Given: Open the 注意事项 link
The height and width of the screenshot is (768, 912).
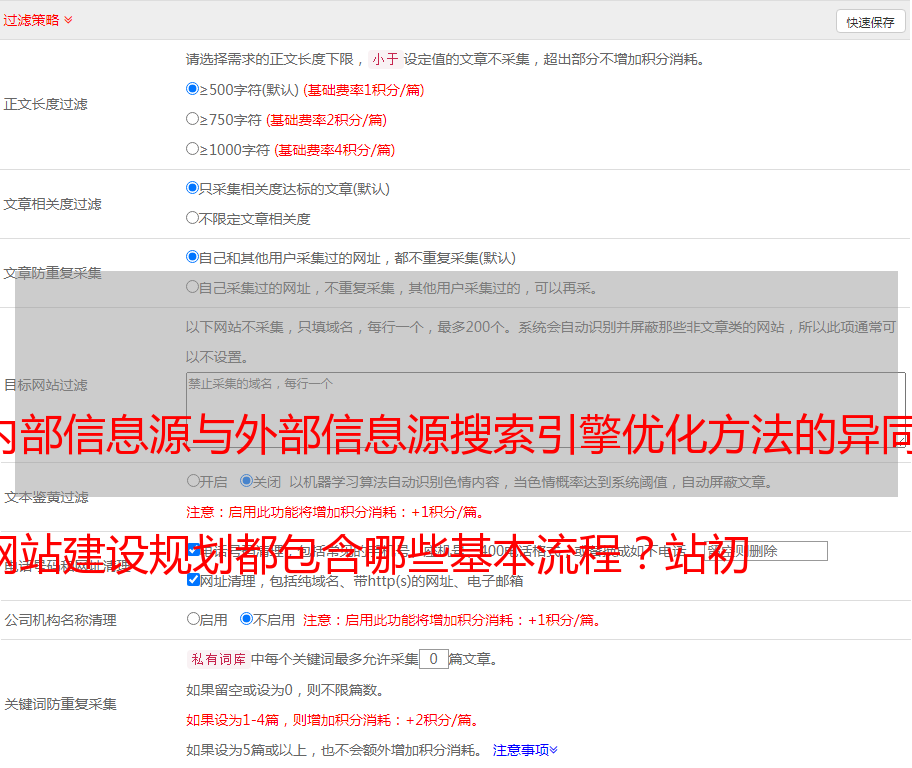Looking at the screenshot, I should [525, 750].
